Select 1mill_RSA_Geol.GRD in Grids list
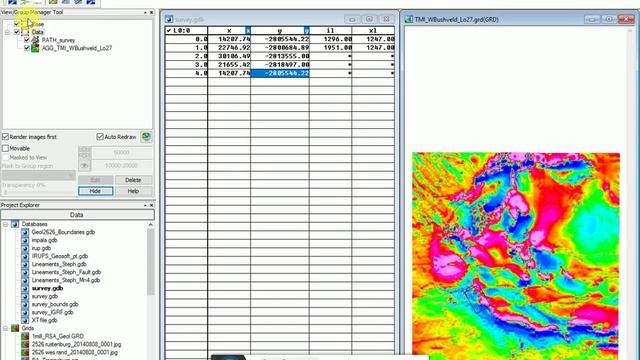The height and width of the screenshot is (360, 640). [x=58, y=336]
